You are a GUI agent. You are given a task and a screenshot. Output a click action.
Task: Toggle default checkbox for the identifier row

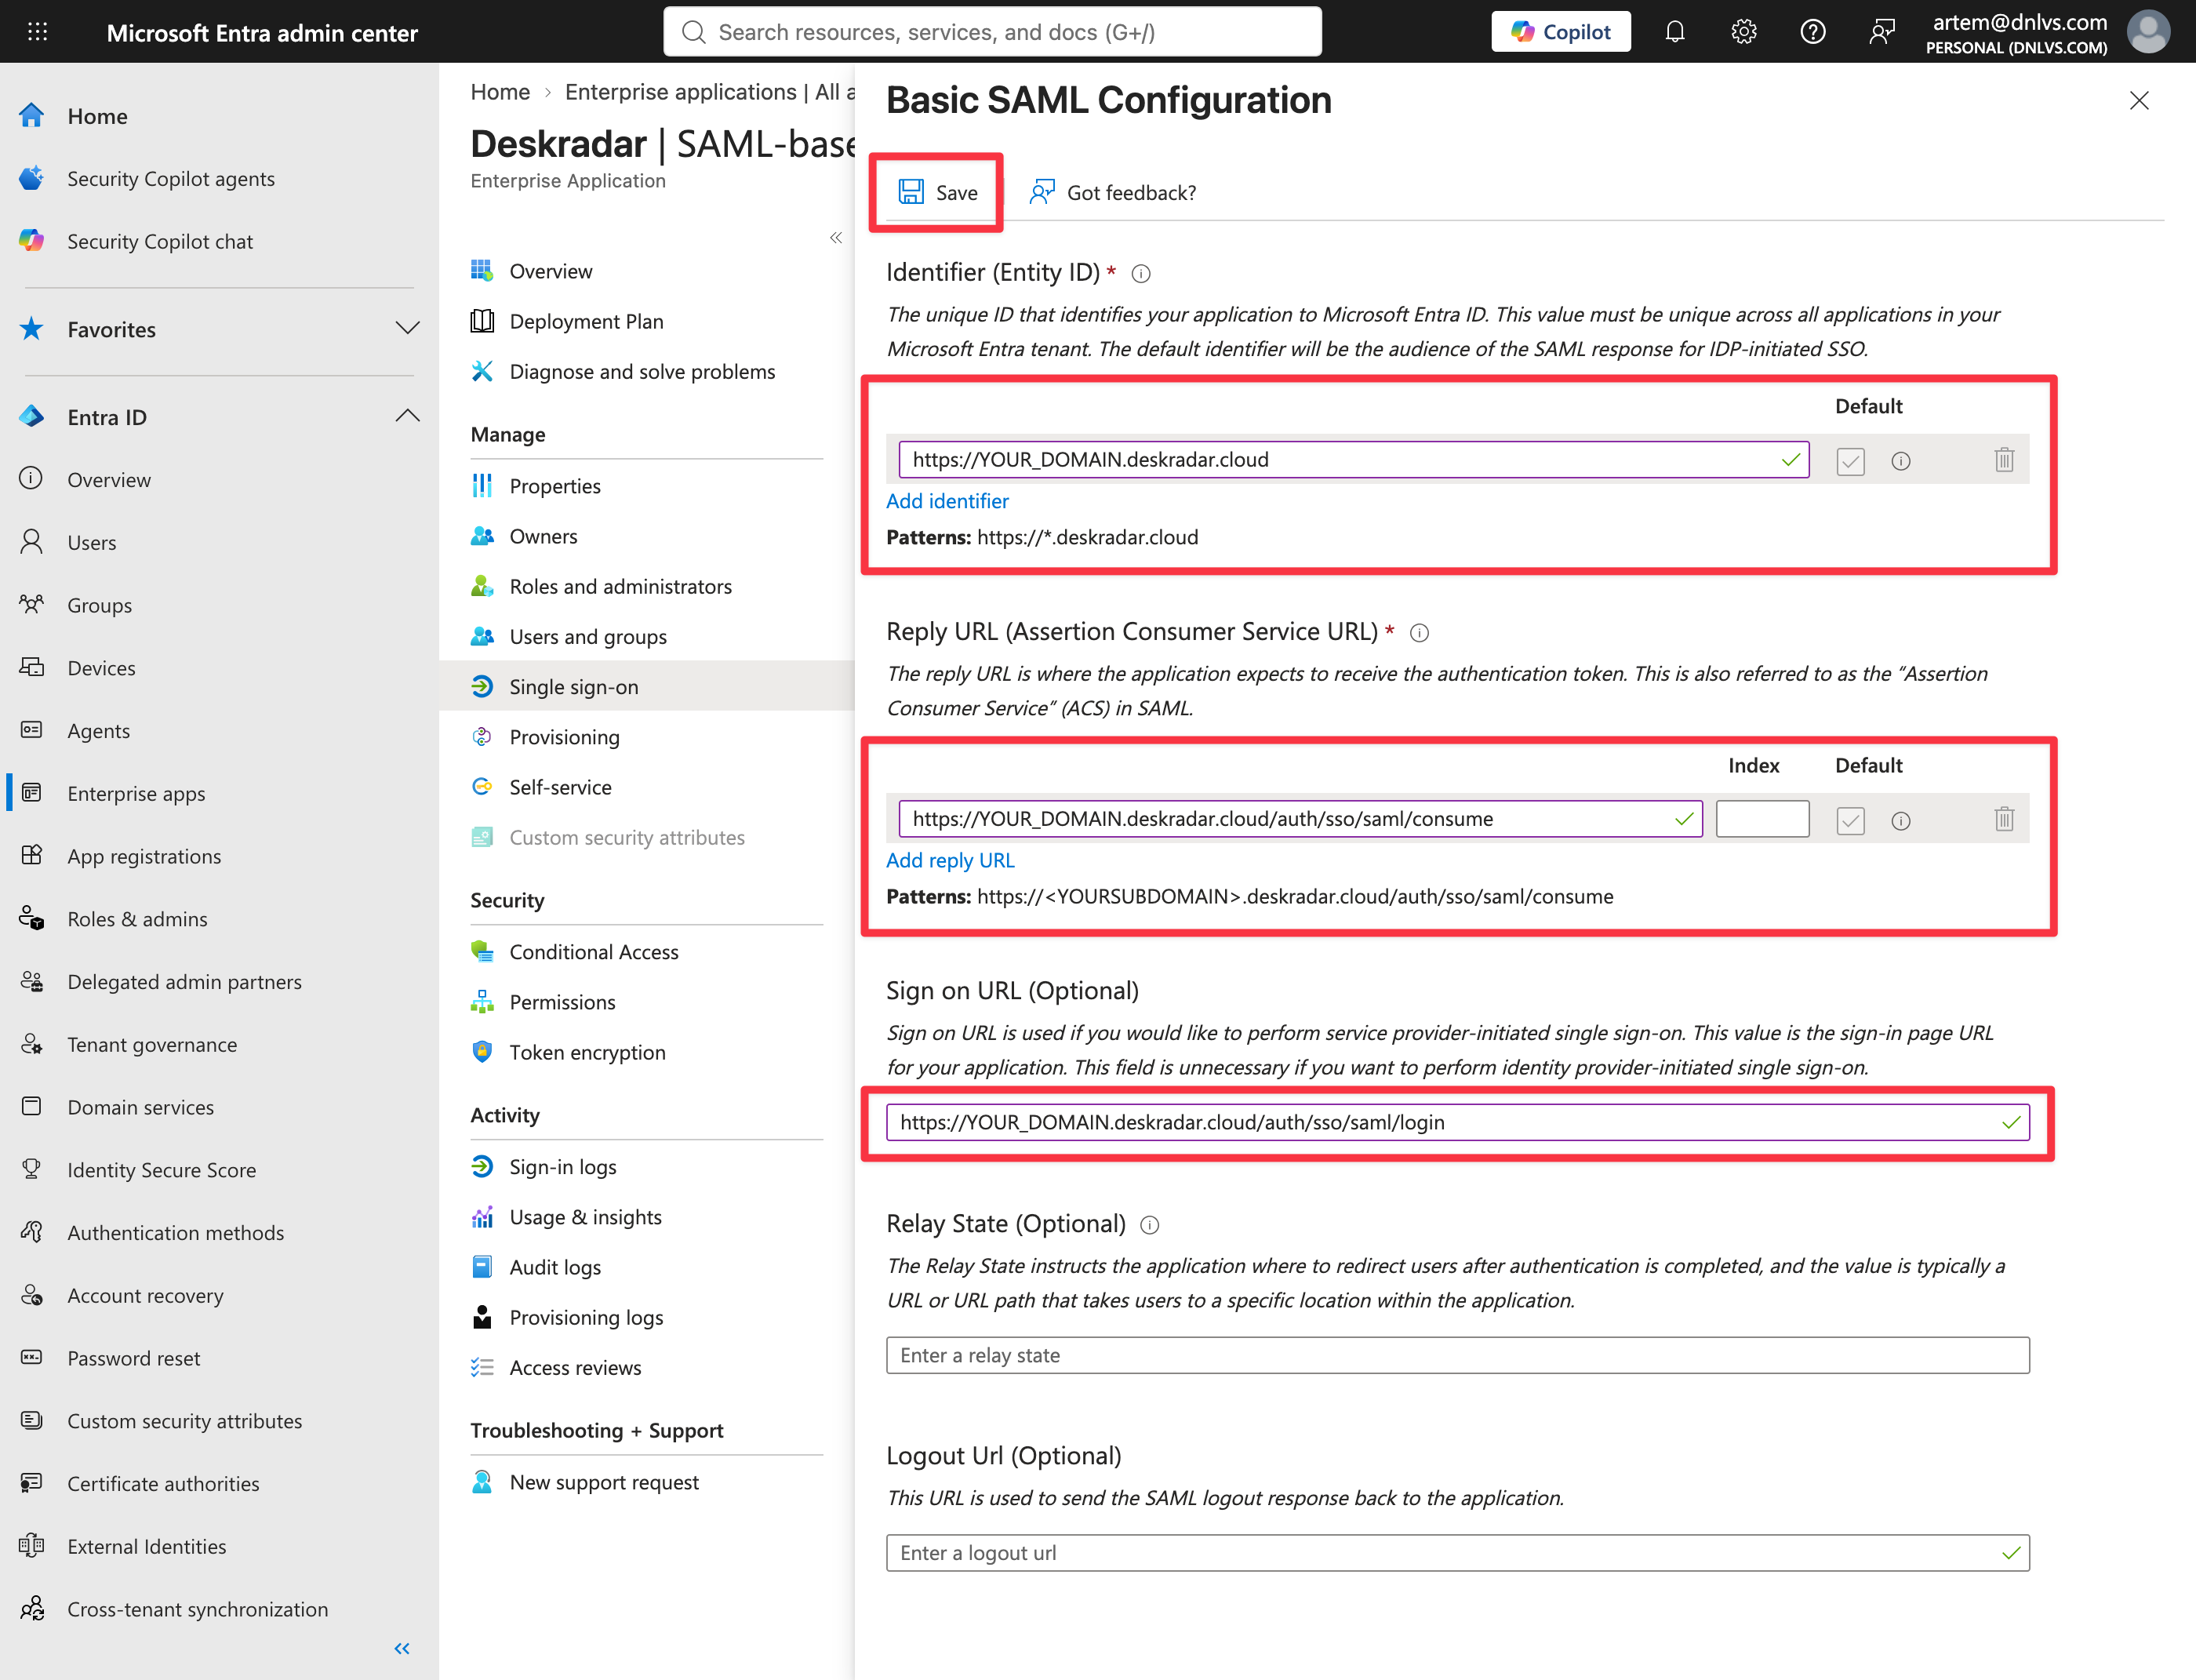point(1850,461)
